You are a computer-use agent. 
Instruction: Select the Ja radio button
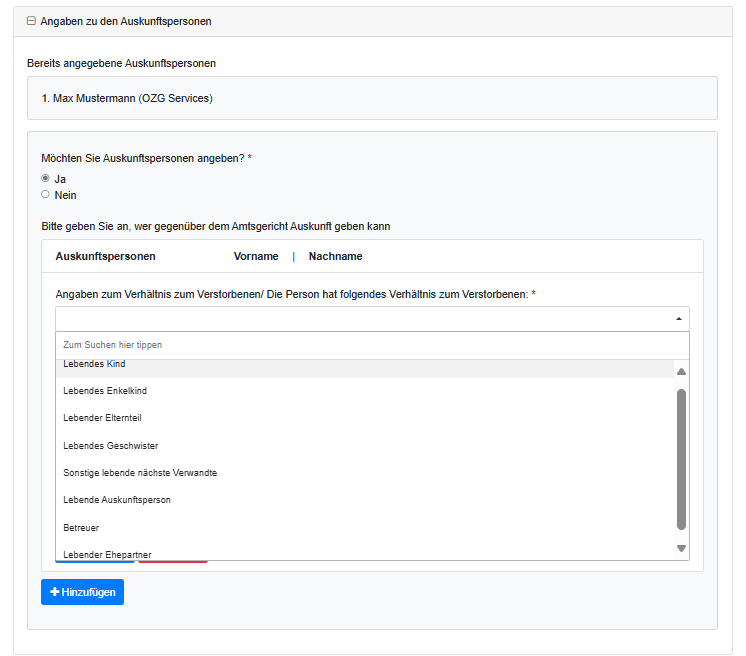(x=45, y=179)
